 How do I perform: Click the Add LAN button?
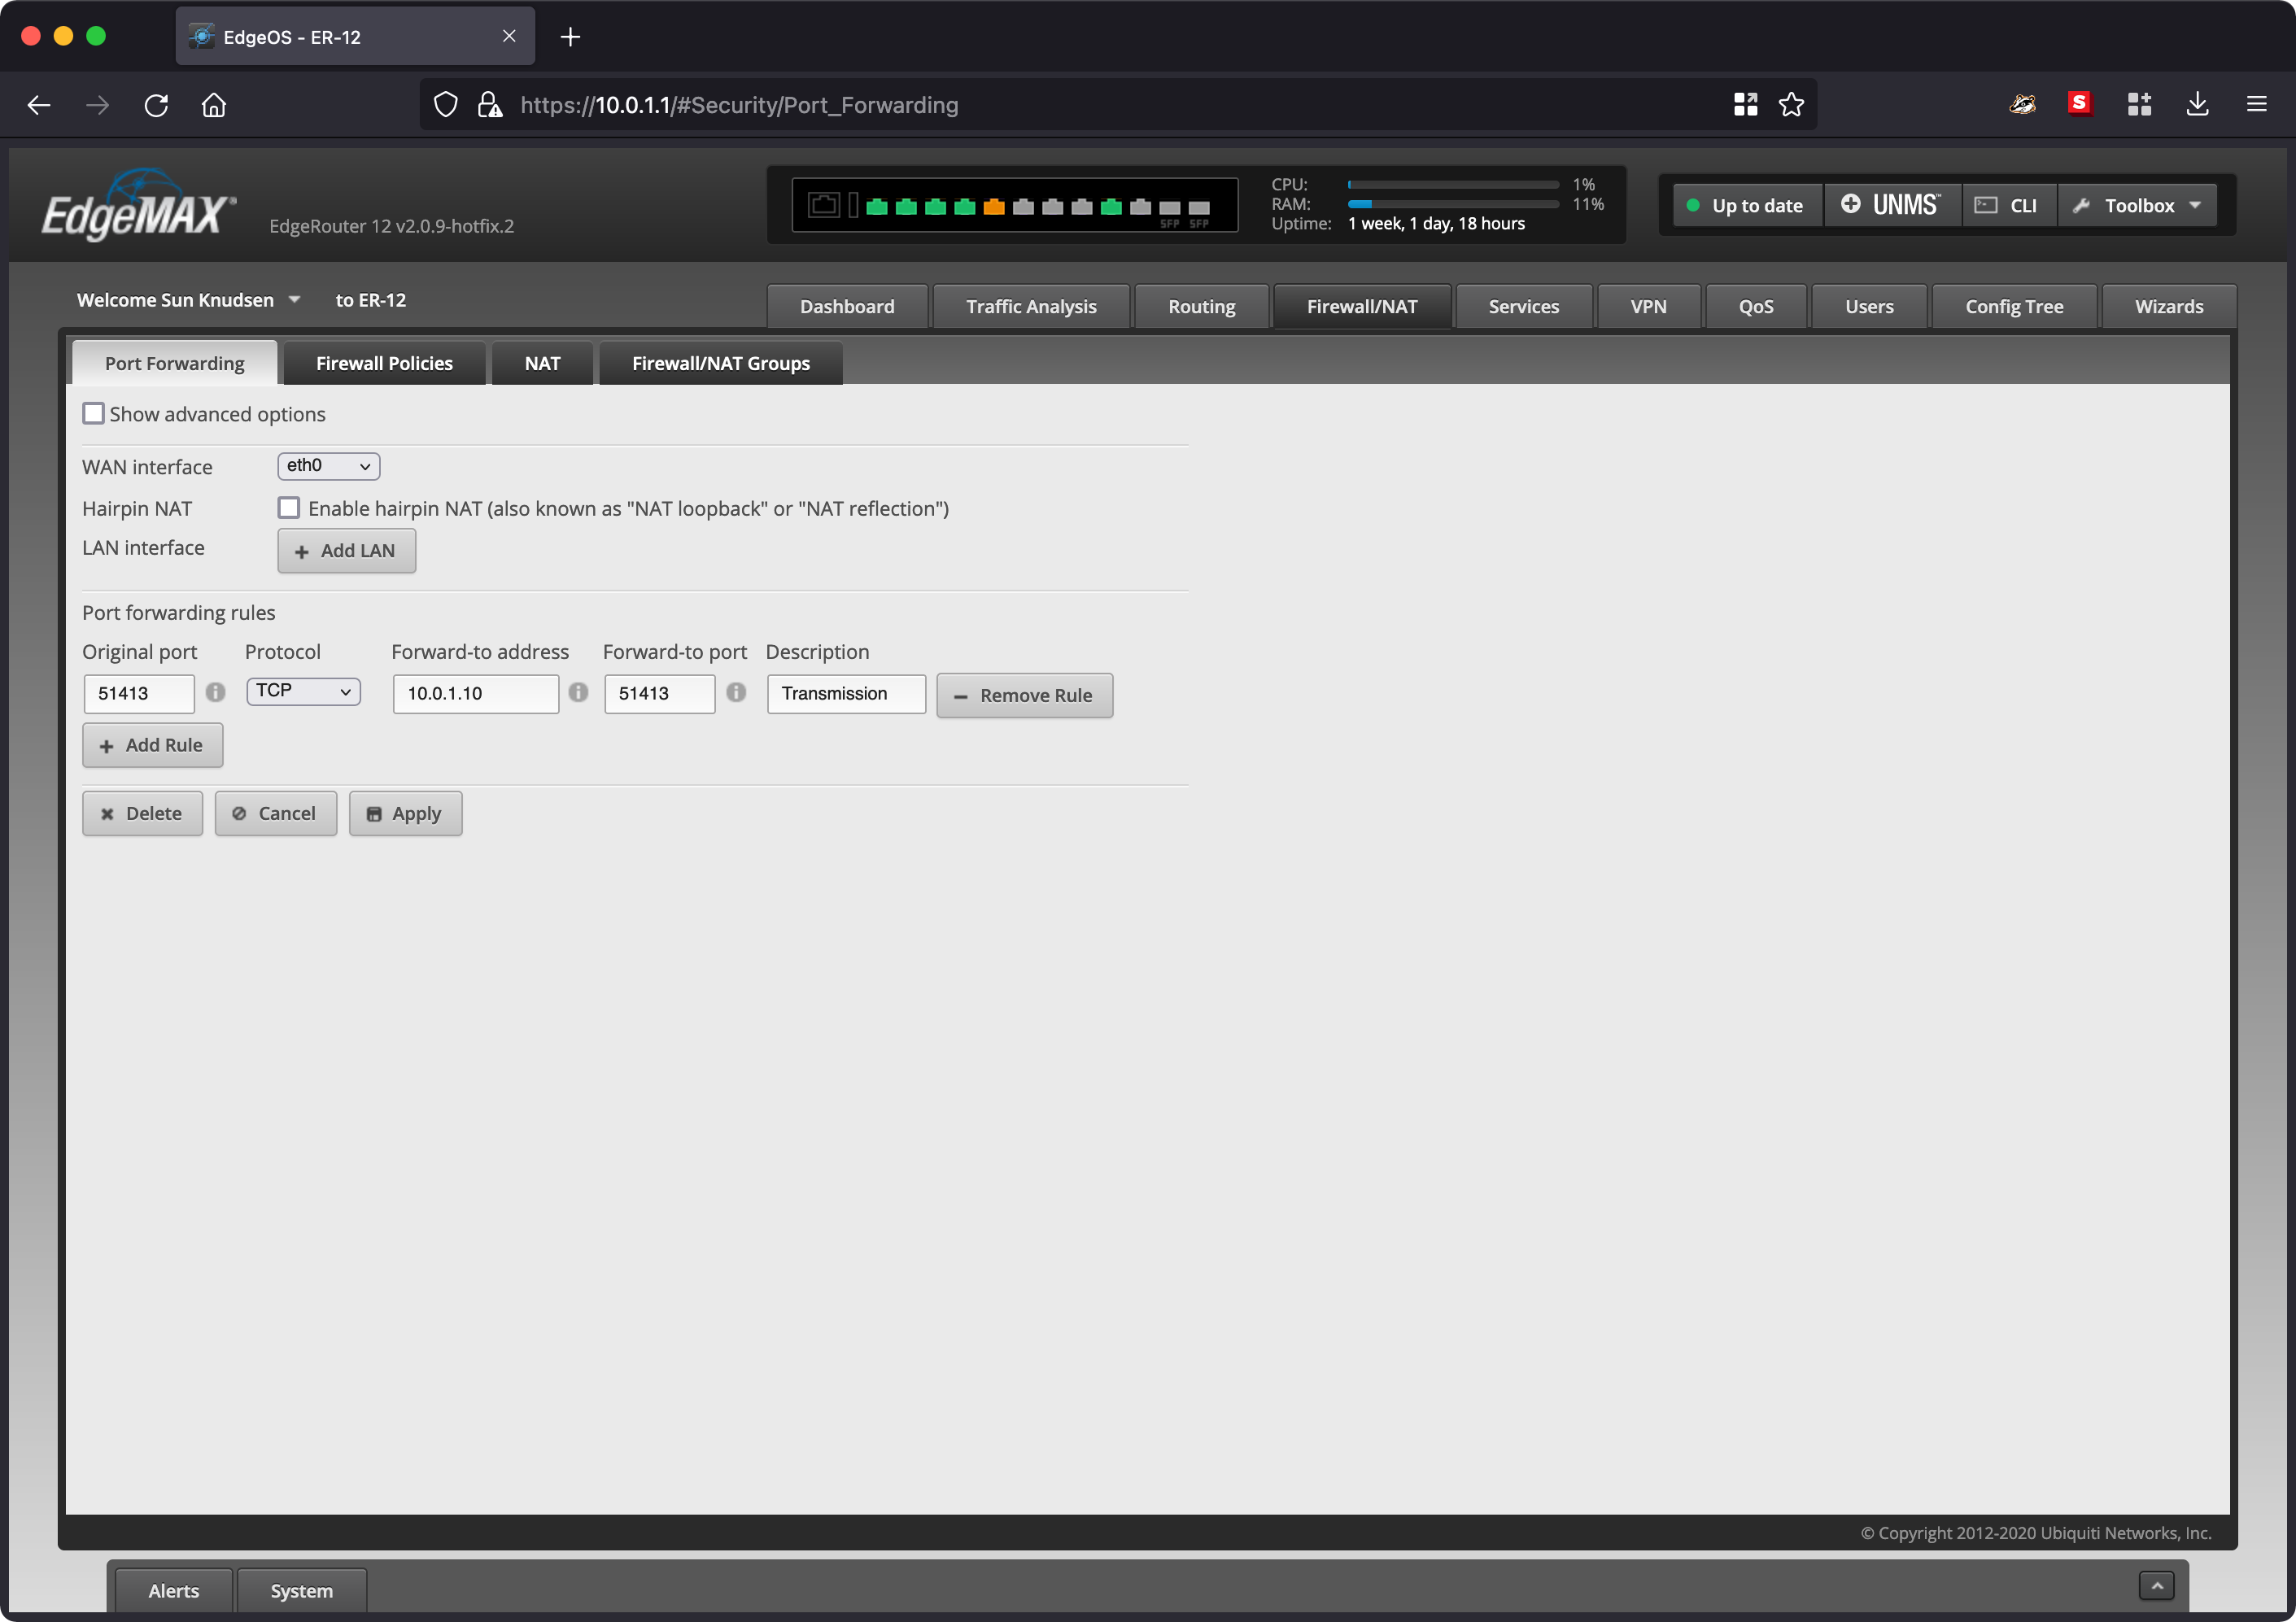(346, 550)
